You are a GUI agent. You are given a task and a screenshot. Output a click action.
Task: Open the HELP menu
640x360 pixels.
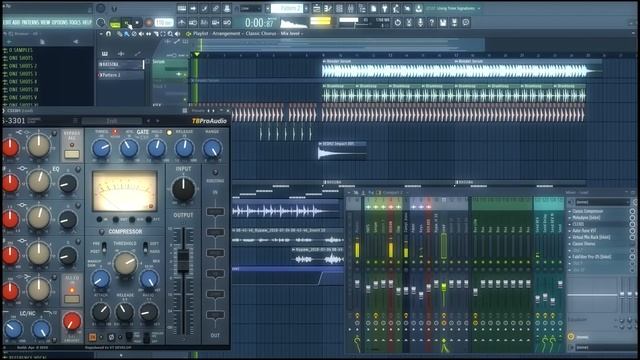tap(87, 22)
